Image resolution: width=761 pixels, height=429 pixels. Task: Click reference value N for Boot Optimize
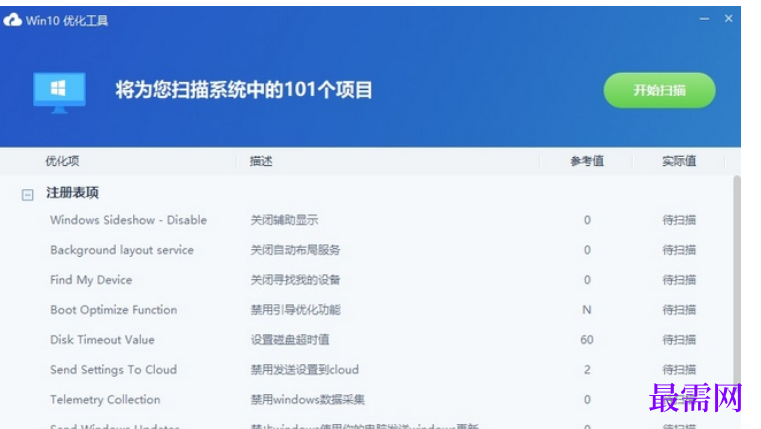point(587,310)
